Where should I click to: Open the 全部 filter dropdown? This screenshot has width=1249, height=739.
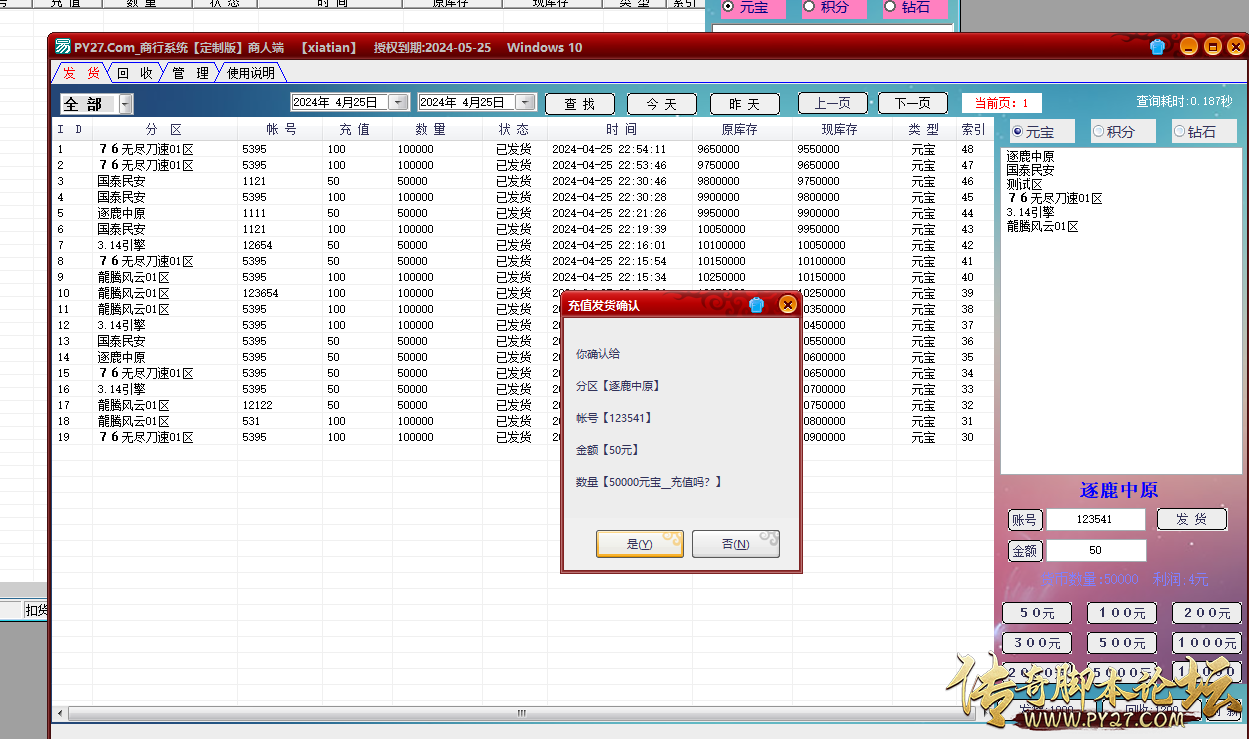(x=125, y=104)
